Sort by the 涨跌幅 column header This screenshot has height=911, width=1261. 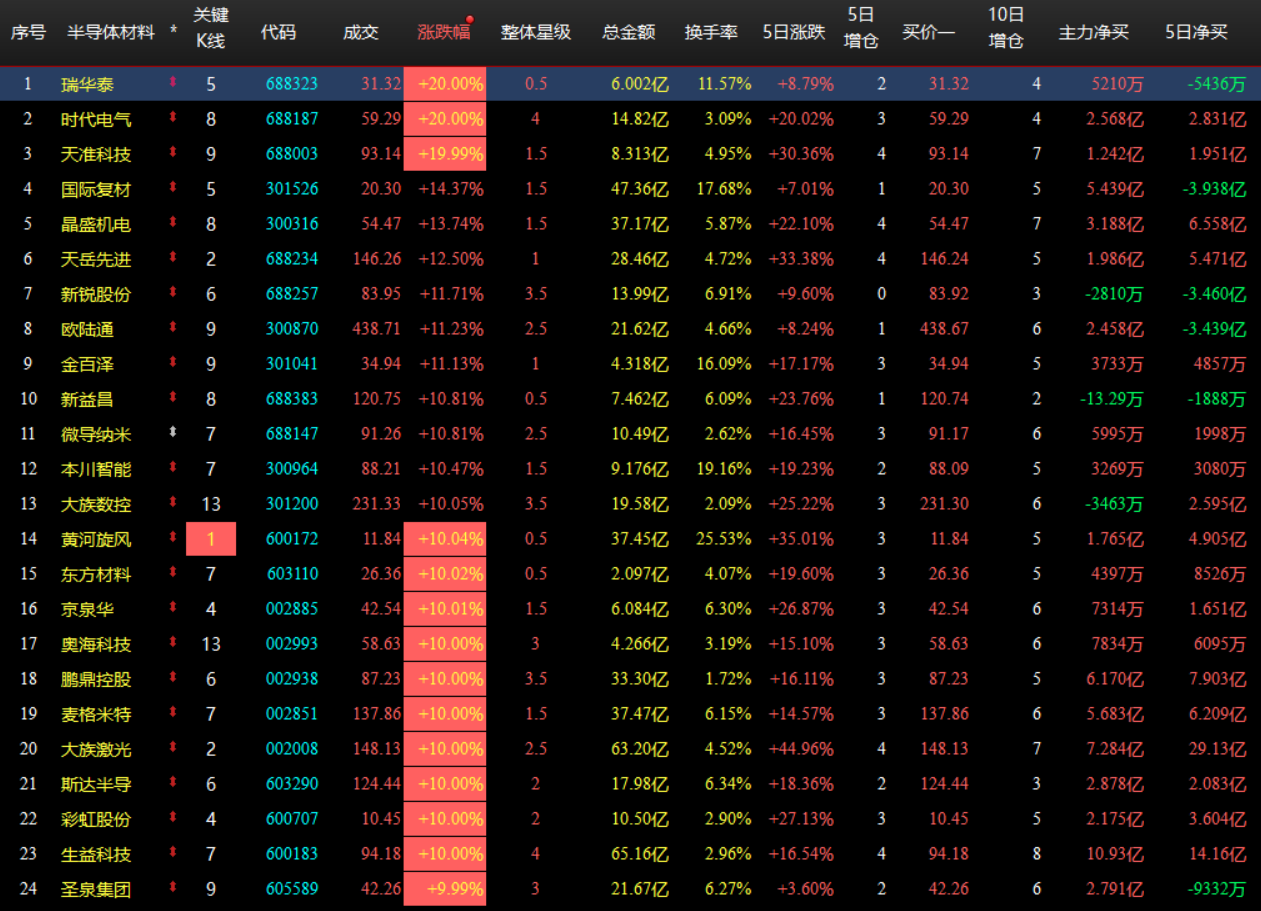443,32
